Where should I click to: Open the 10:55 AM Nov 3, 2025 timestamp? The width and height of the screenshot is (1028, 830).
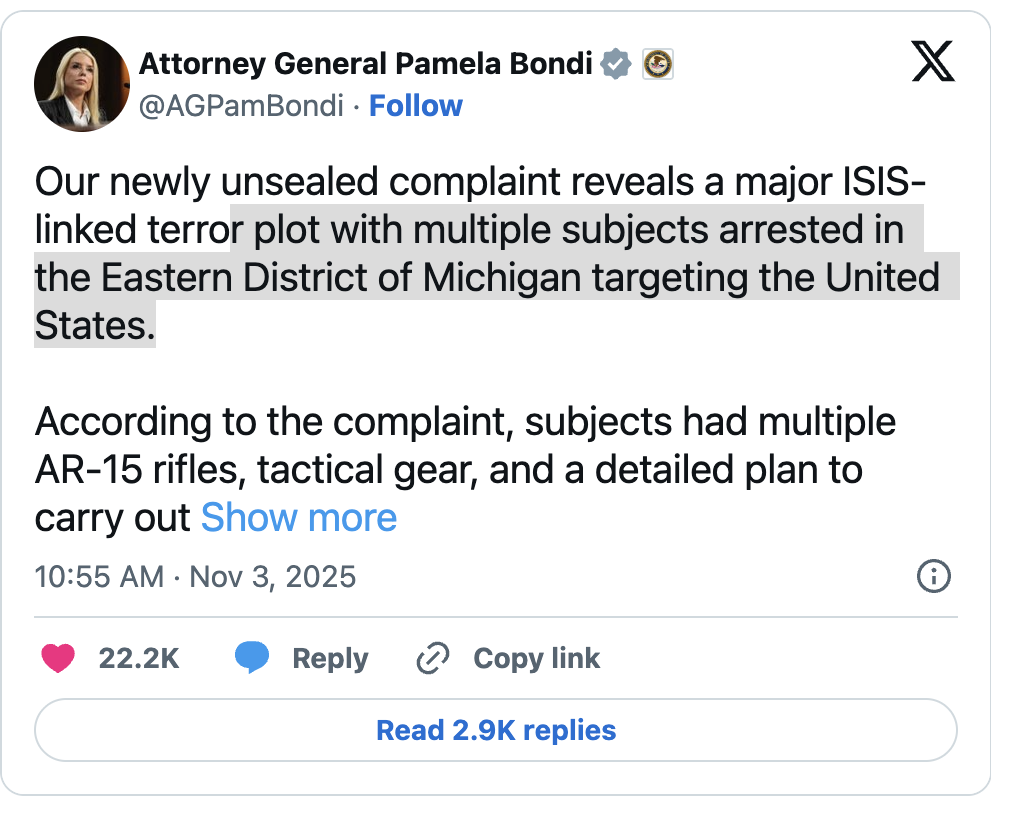(195, 577)
